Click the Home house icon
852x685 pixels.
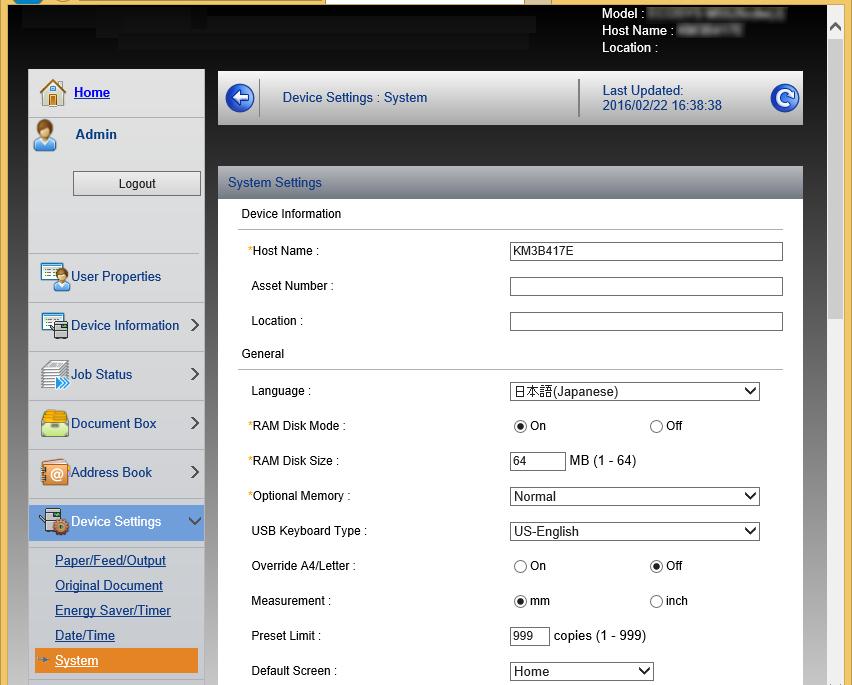53,92
